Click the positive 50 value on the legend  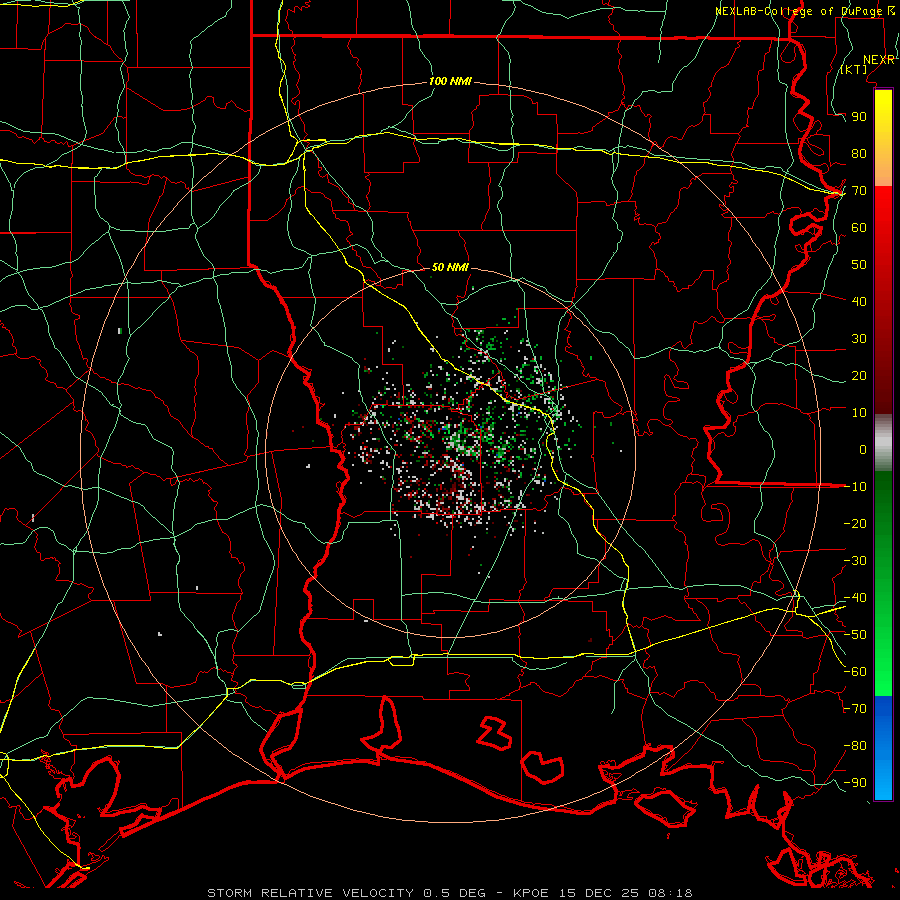pyautogui.click(x=859, y=265)
